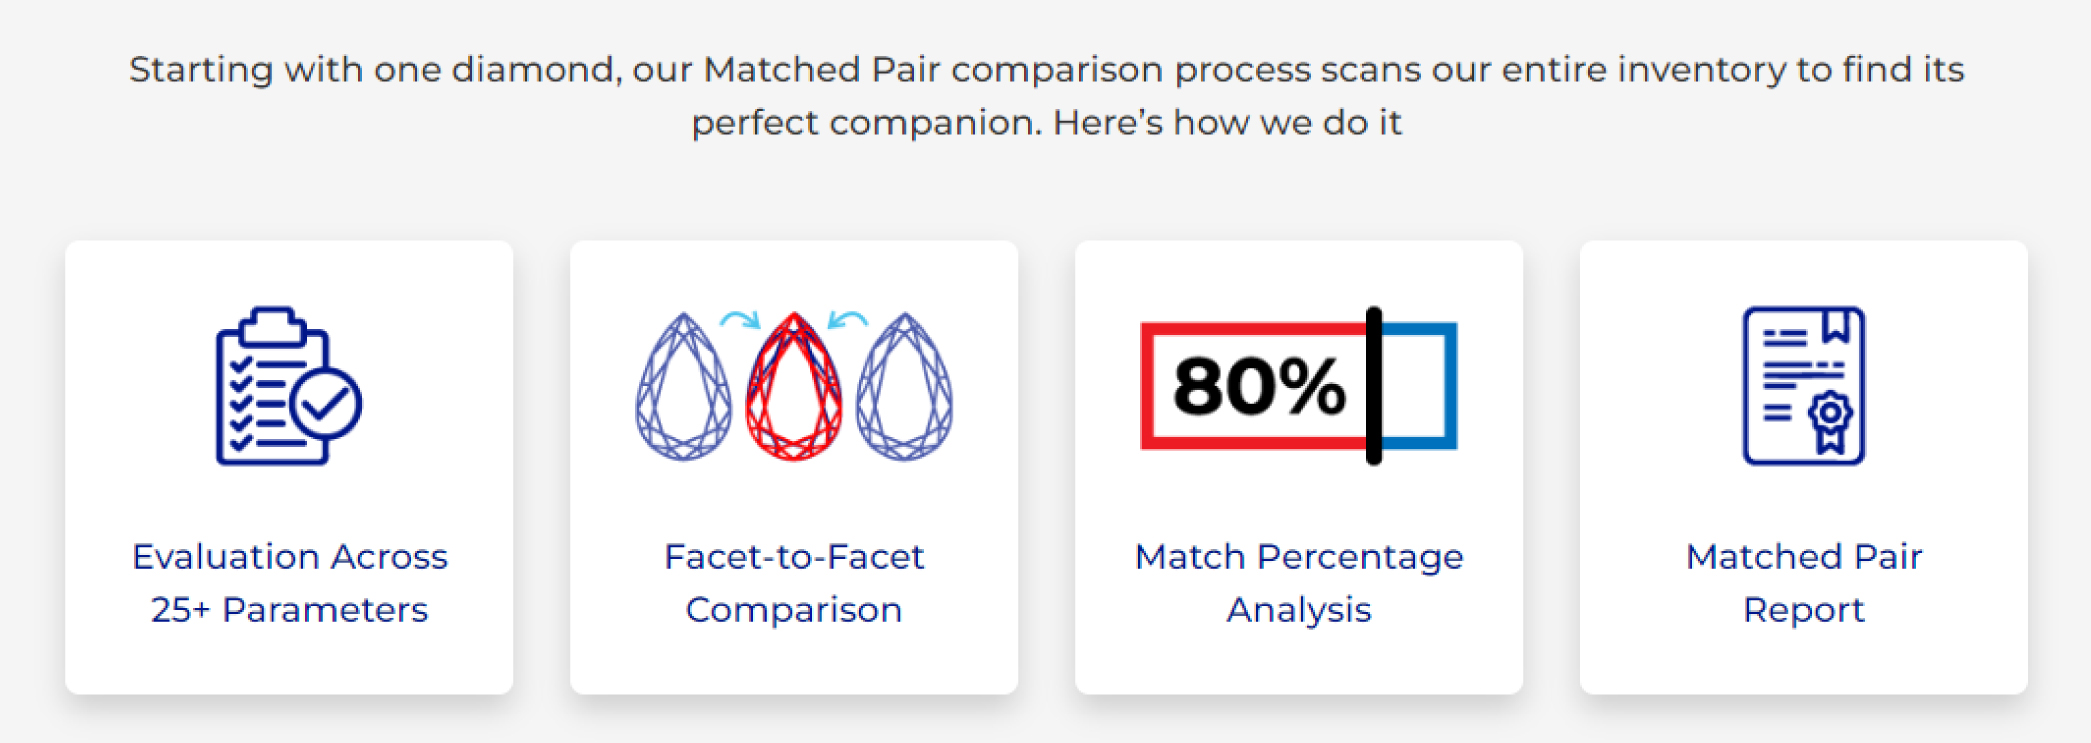
Task: Click the blue section of the match bar
Action: pos(1420,386)
